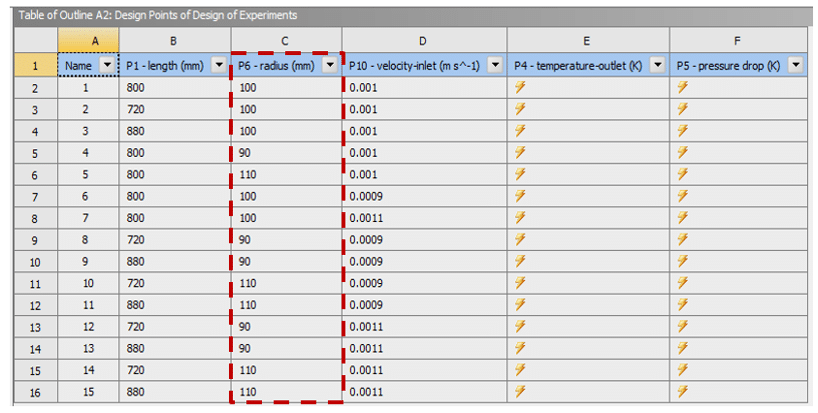This screenshot has width=818, height=413.
Task: Click pressure drop lightning icon for design point 10
Action: click(x=683, y=283)
